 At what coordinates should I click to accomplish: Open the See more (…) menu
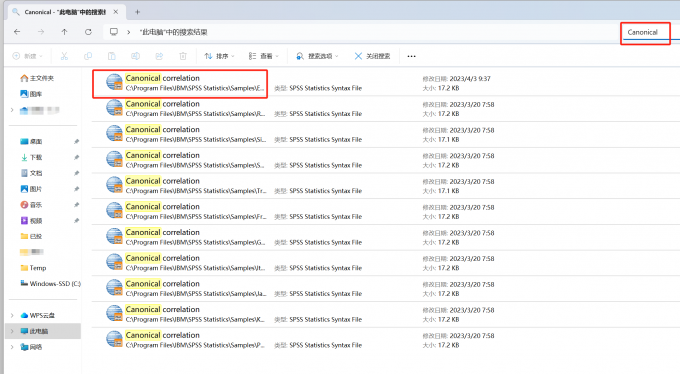coord(412,56)
